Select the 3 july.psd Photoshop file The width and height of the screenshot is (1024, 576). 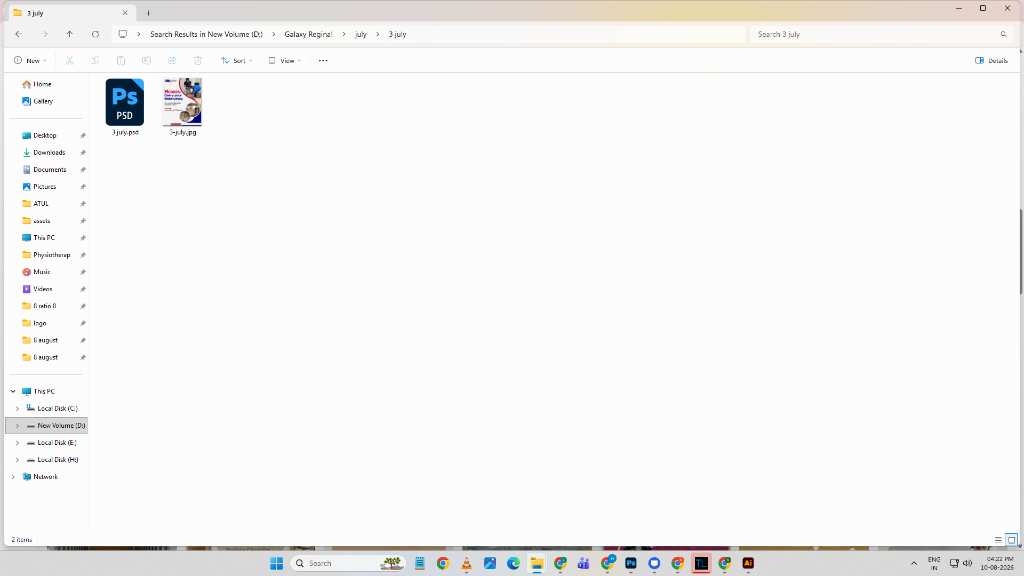point(125,107)
